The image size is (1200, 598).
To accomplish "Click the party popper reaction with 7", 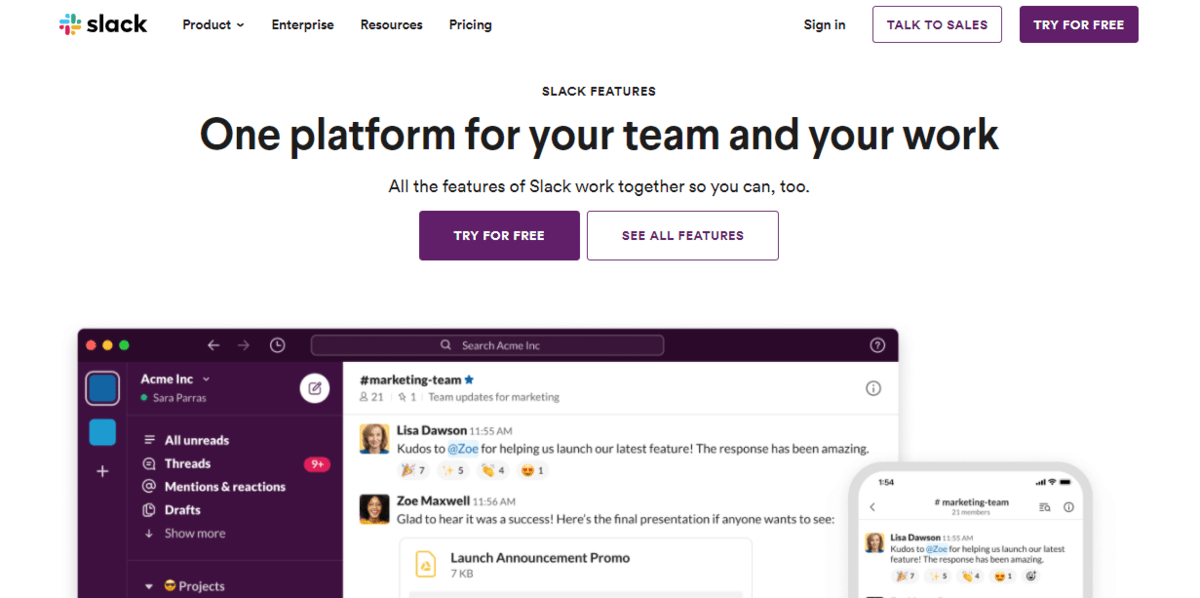I will click(x=413, y=470).
